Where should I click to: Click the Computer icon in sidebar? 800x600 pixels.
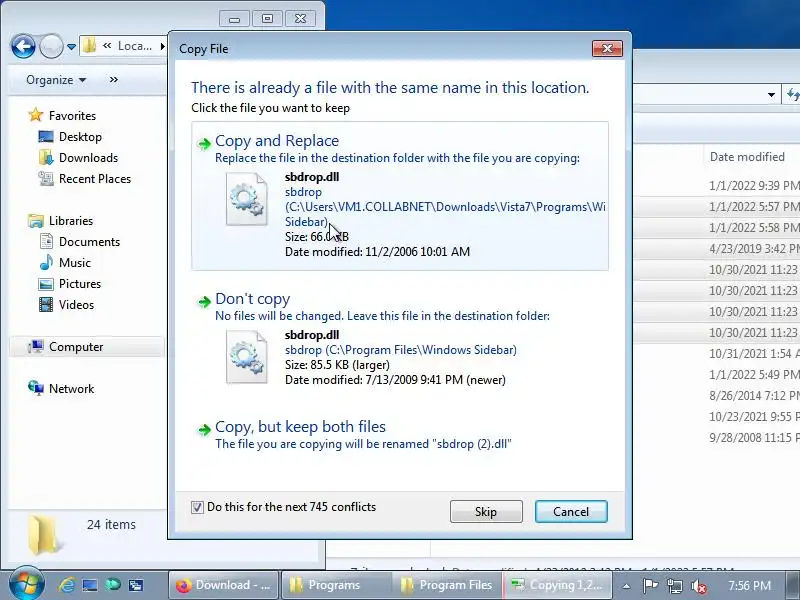click(x=36, y=346)
